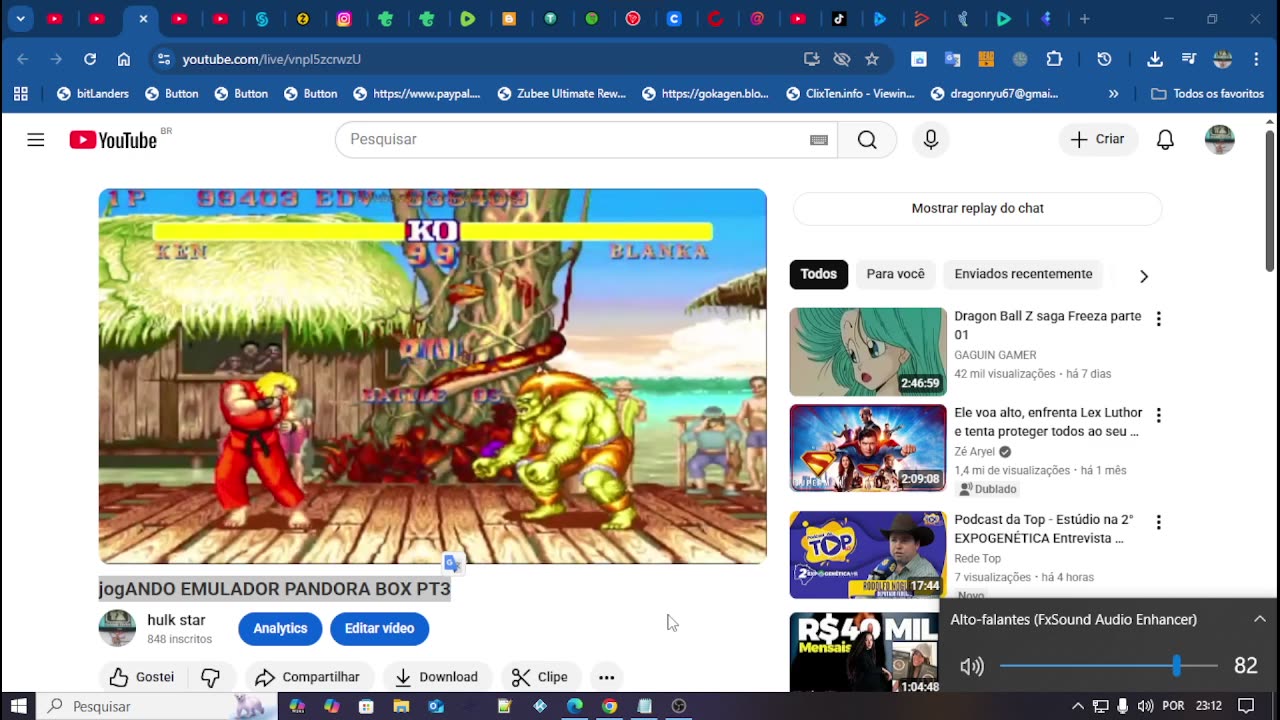Select the Todos filter chip
This screenshot has width=1280, height=720.
click(818, 274)
